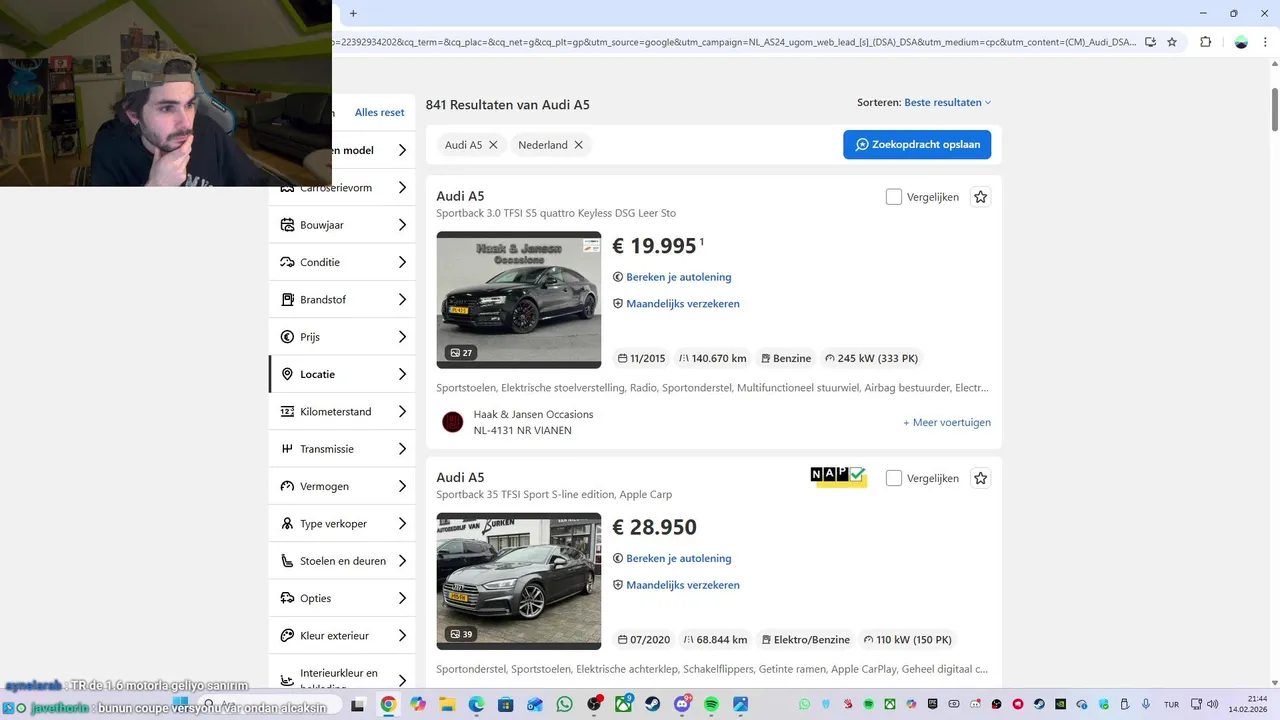Click the € 28.950 price
The height and width of the screenshot is (720, 1280).
(x=654, y=527)
